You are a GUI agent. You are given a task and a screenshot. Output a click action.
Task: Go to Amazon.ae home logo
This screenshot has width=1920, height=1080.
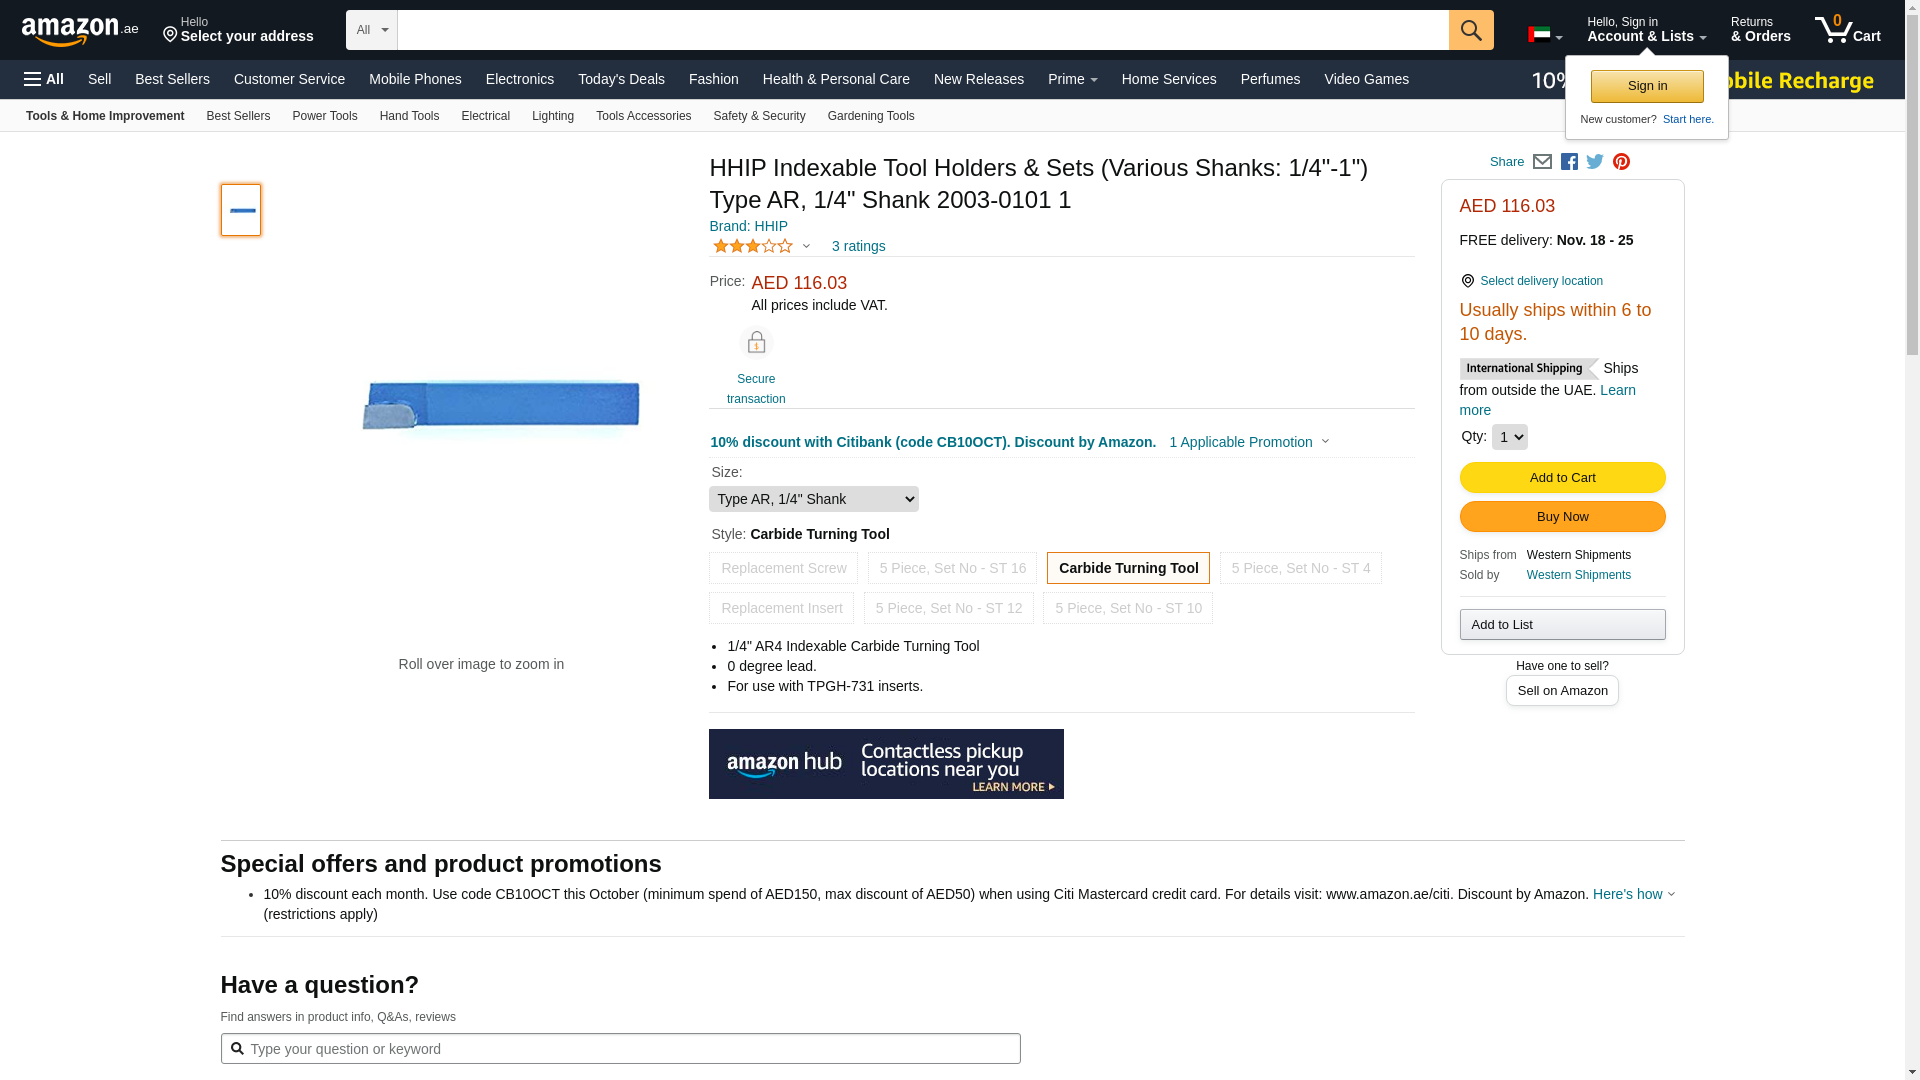80,31
